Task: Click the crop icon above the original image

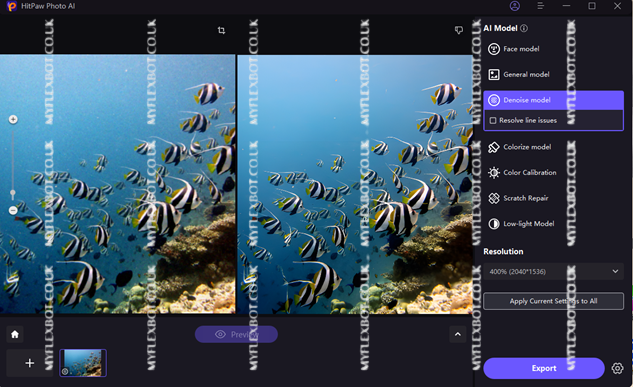Action: tap(221, 30)
